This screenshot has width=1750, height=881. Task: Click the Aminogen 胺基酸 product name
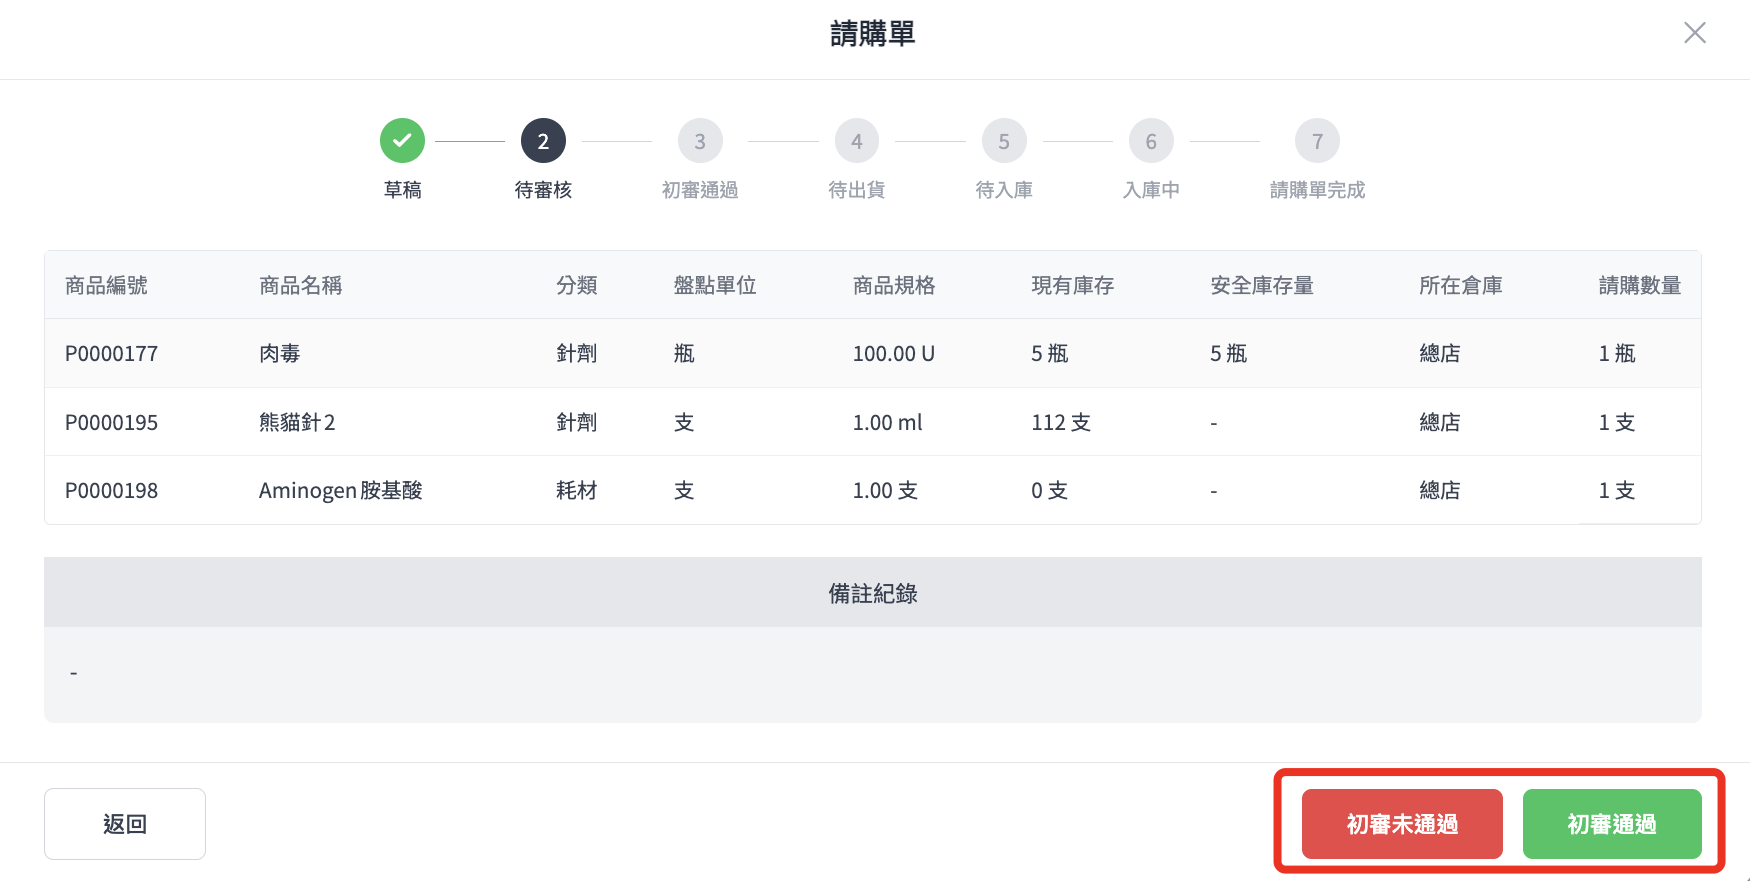point(340,490)
